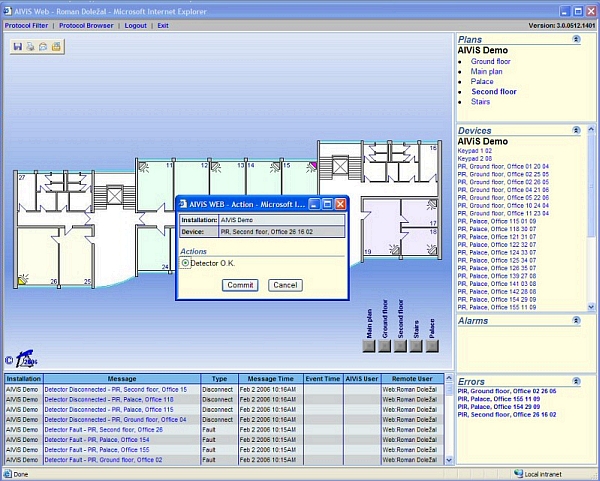Viewport: 600px width, 481px height.
Task: Open the Main plan link in Plans
Action: click(486, 72)
